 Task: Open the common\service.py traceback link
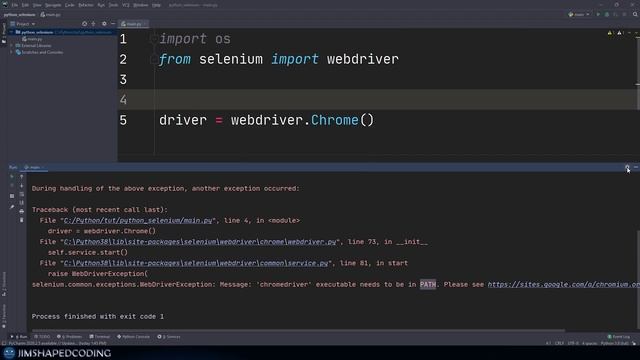click(x=196, y=263)
